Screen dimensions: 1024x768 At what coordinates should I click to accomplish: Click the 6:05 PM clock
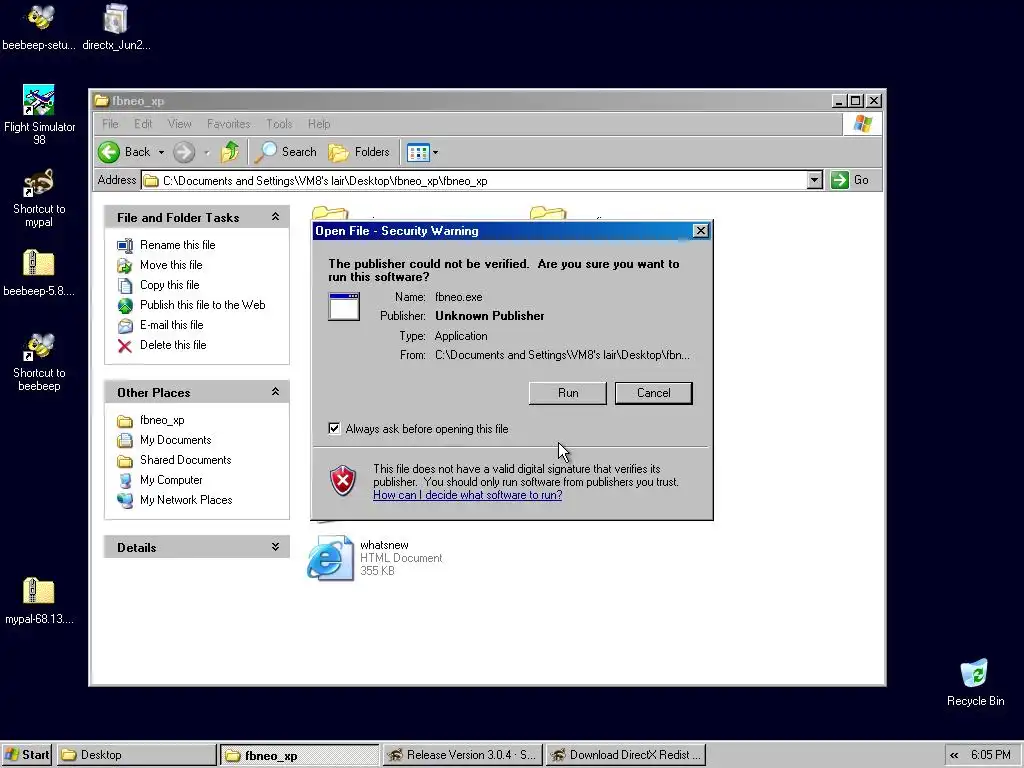pyautogui.click(x=990, y=755)
